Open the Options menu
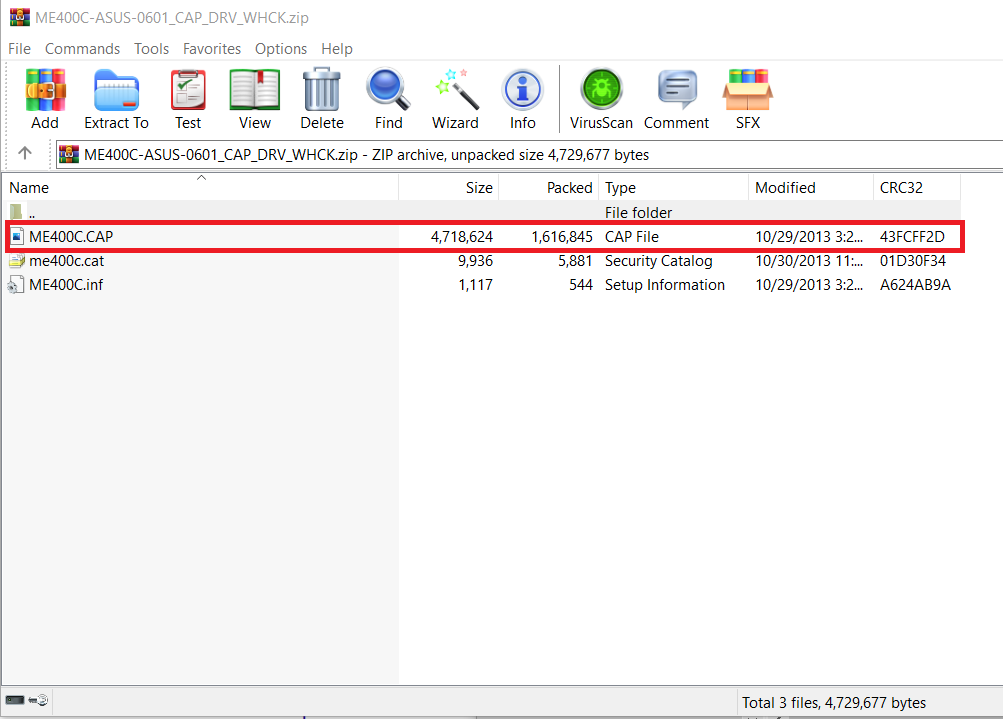Screen dimensions: 1003x719 pos(281,49)
